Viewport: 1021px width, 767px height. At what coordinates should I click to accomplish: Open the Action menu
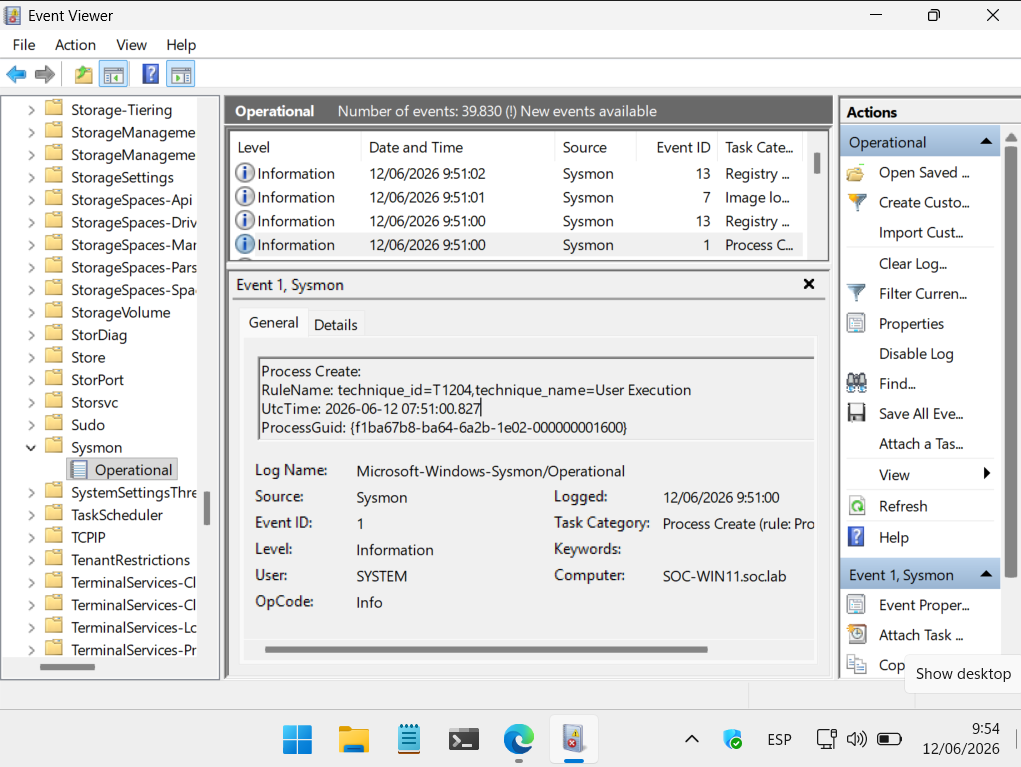click(76, 45)
